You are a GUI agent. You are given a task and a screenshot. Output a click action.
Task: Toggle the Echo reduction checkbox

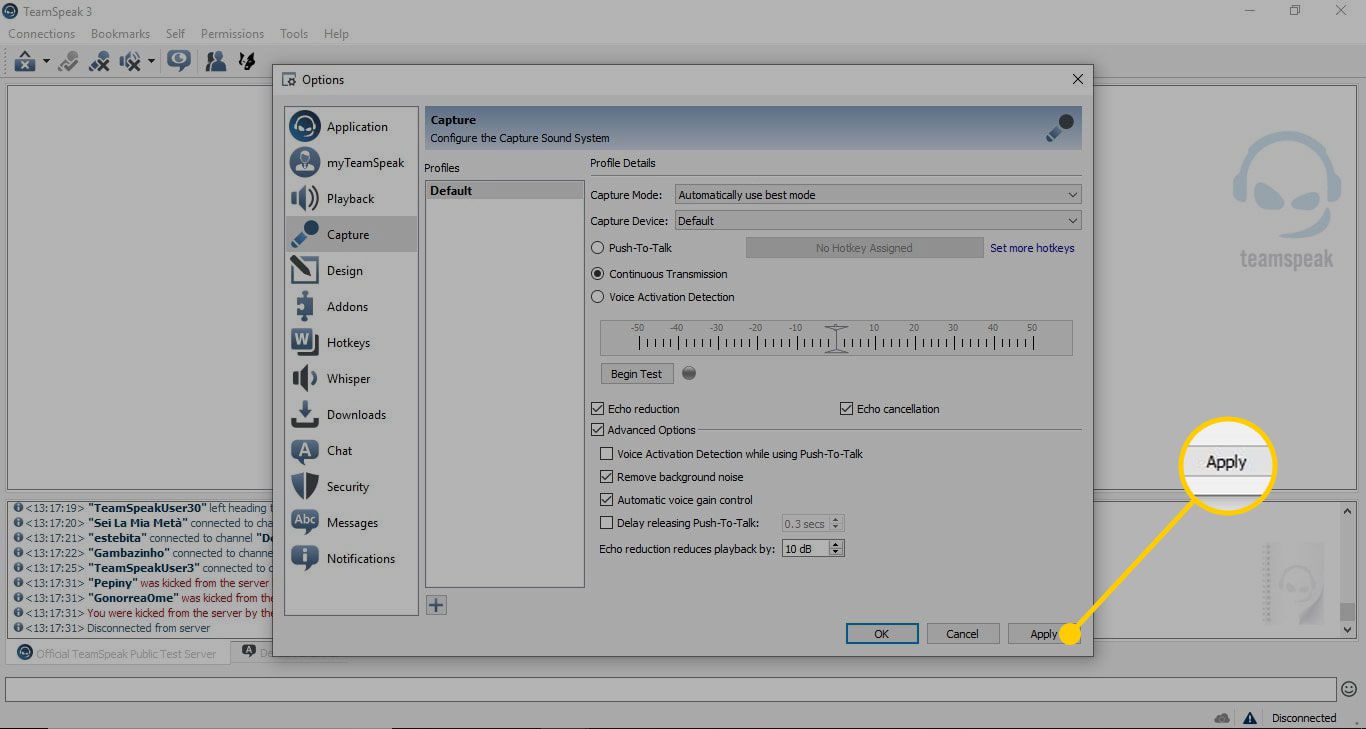[598, 409]
